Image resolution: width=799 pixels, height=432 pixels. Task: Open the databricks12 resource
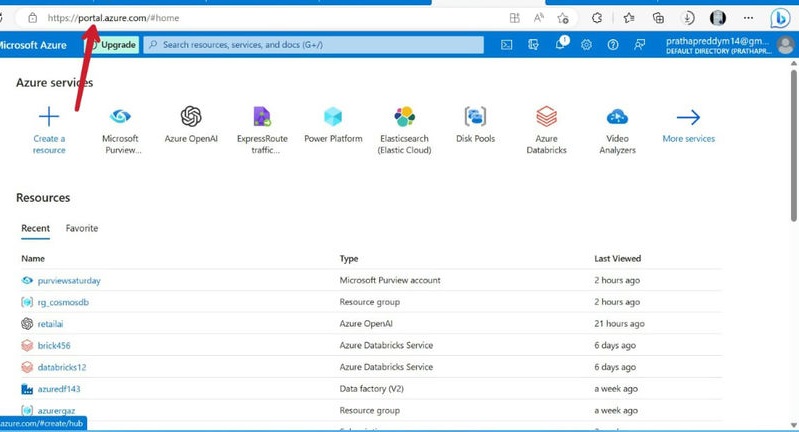62,367
